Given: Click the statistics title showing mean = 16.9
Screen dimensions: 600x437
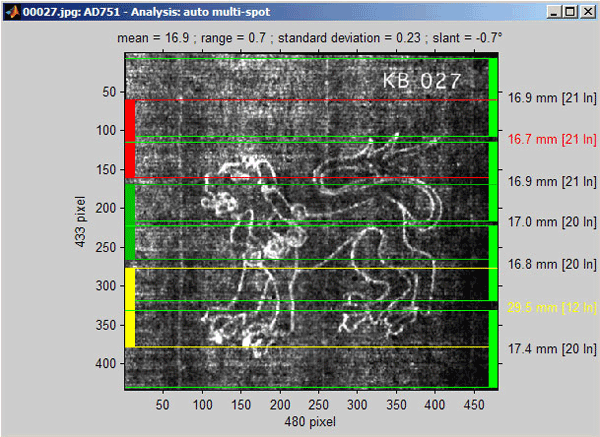Looking at the screenshot, I should pyautogui.click(x=309, y=38).
